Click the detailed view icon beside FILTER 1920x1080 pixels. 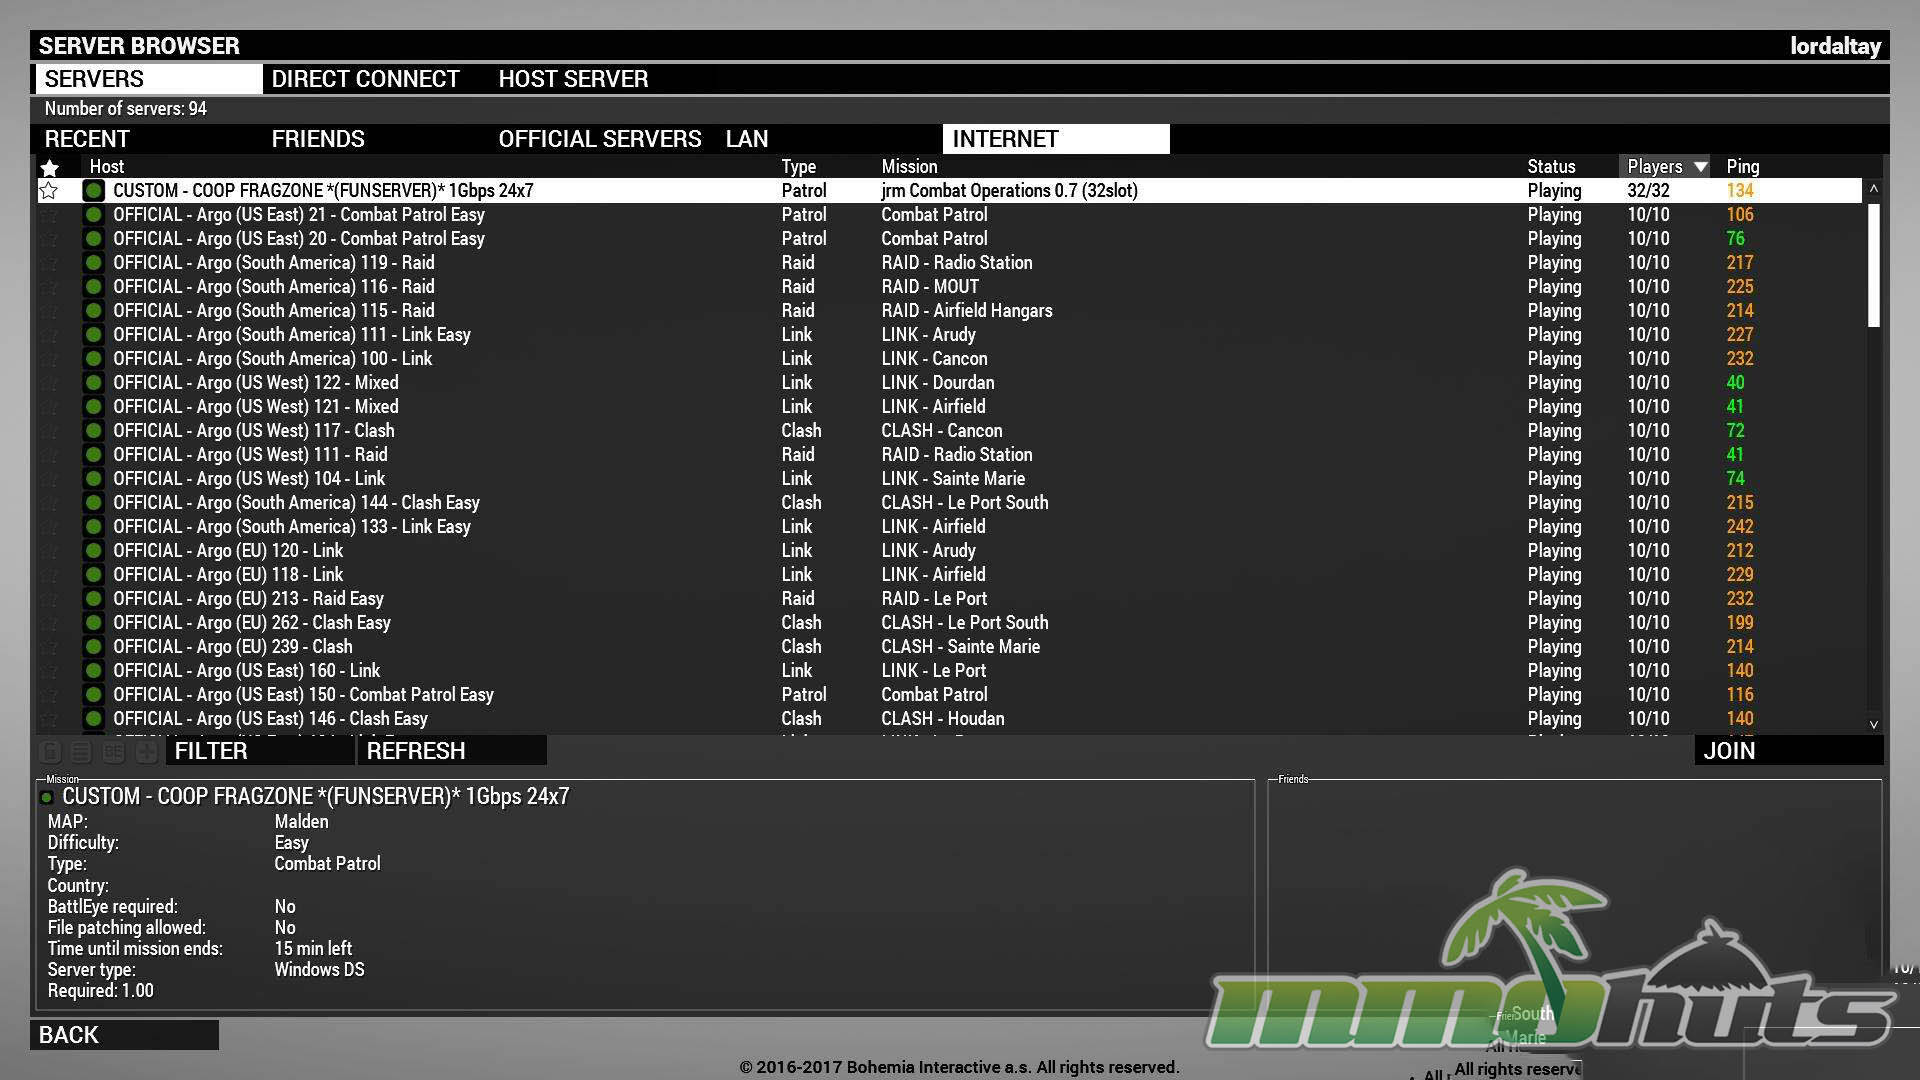(114, 752)
